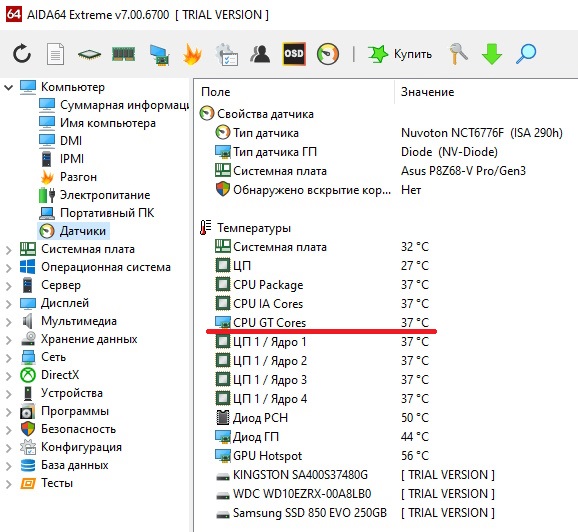The width and height of the screenshot is (578, 532).
Task: Open the magnifier search icon
Action: click(x=526, y=54)
